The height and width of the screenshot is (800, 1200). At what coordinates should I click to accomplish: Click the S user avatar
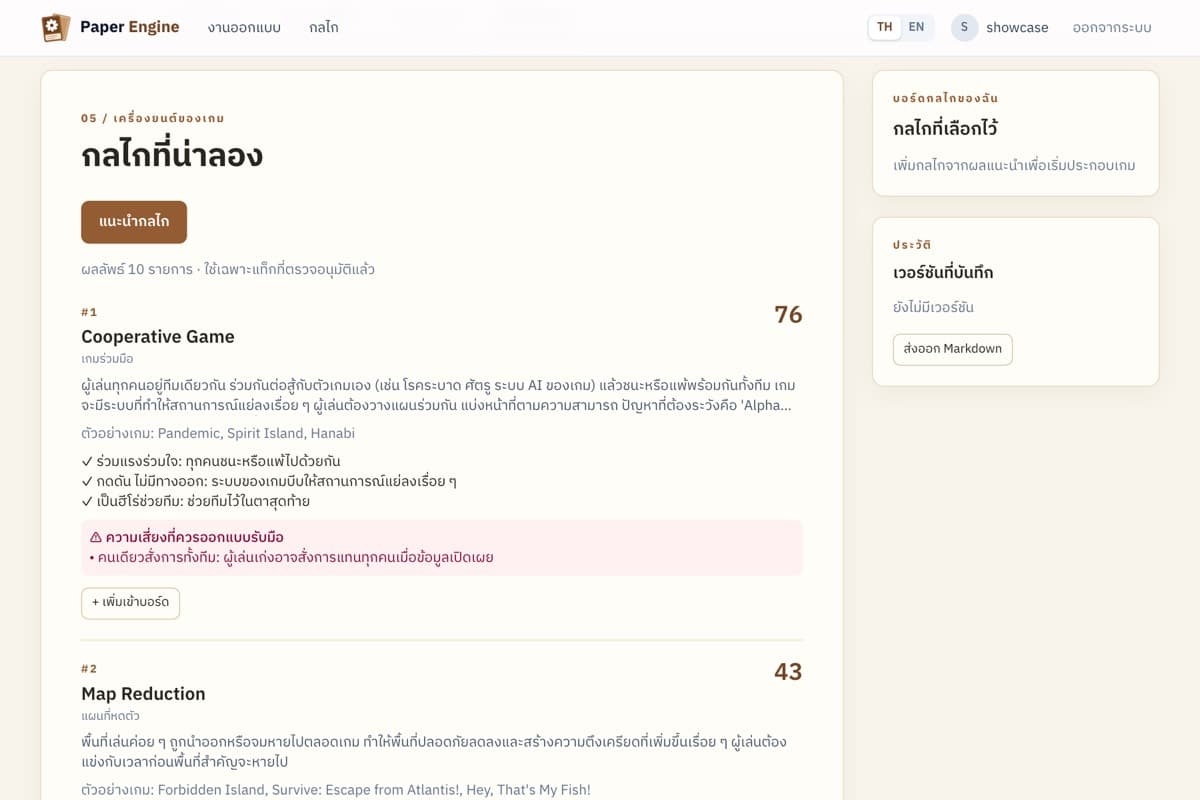tap(964, 27)
